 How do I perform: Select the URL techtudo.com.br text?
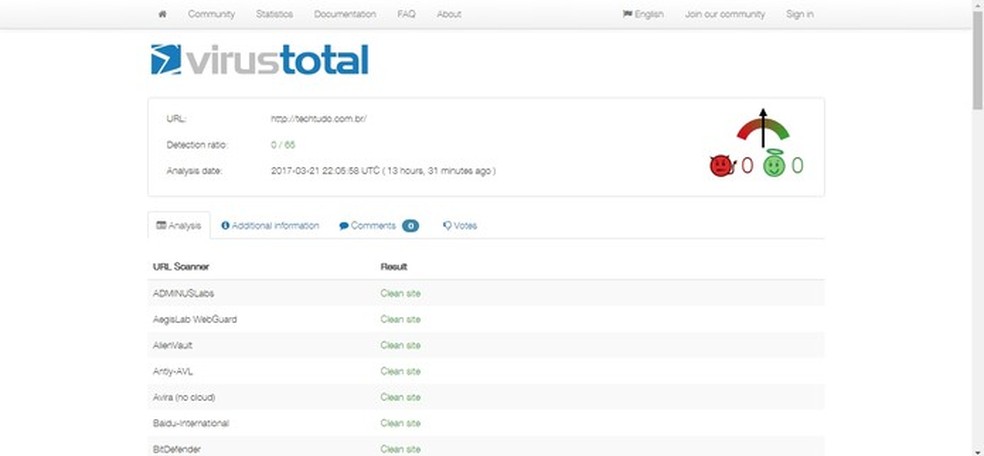pyautogui.click(x=319, y=118)
